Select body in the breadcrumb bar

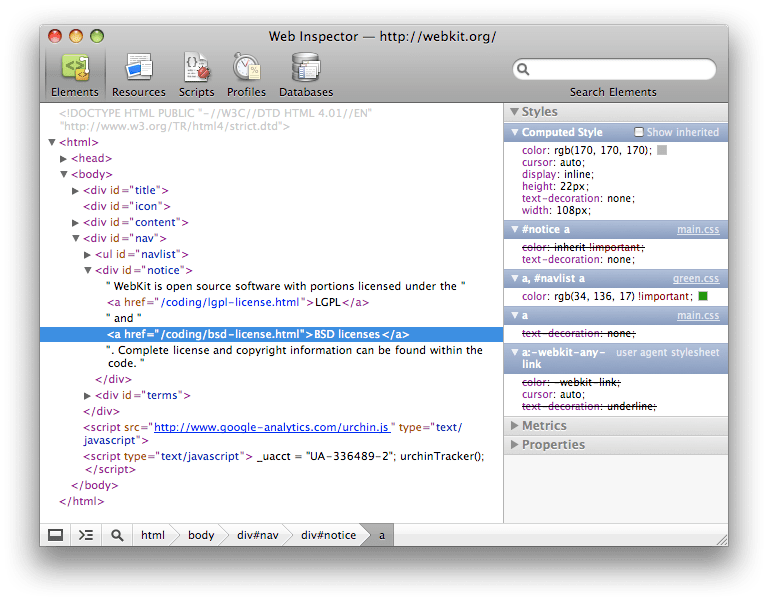(x=201, y=535)
